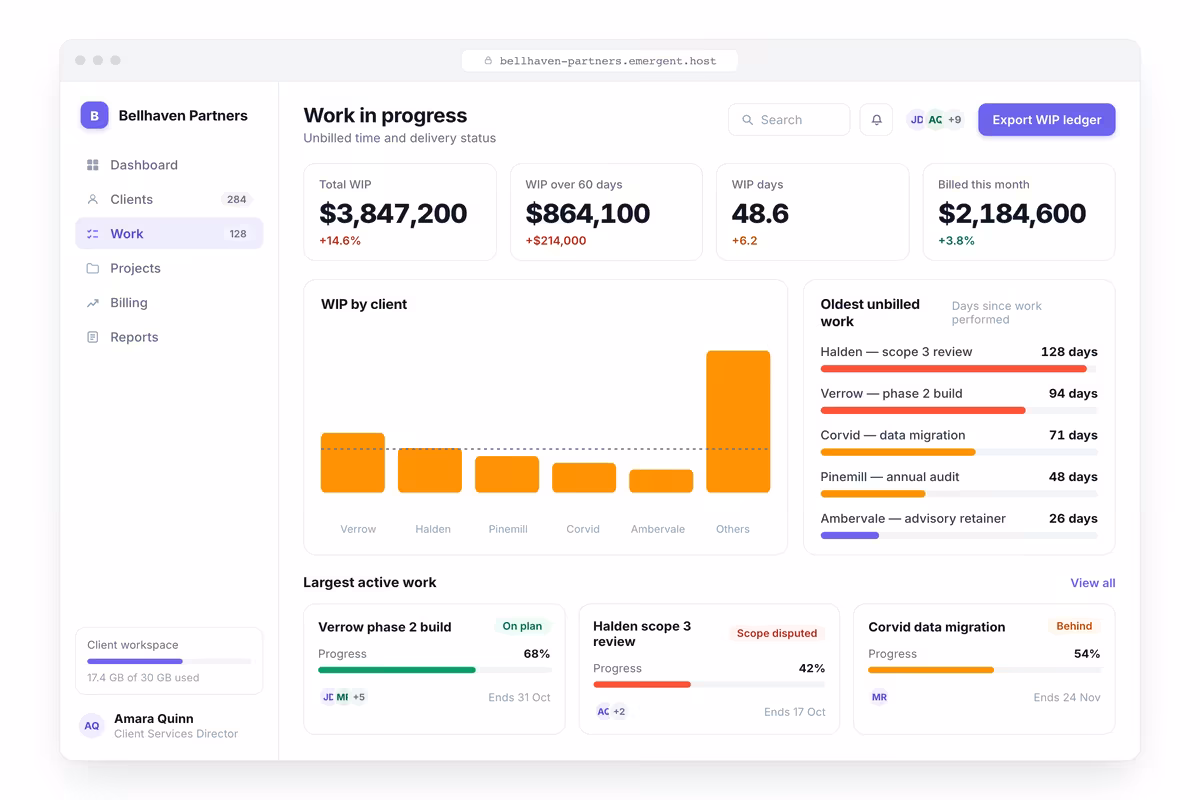Click Corvid card 54% progress bar
This screenshot has height=800, width=1200.
point(984,670)
